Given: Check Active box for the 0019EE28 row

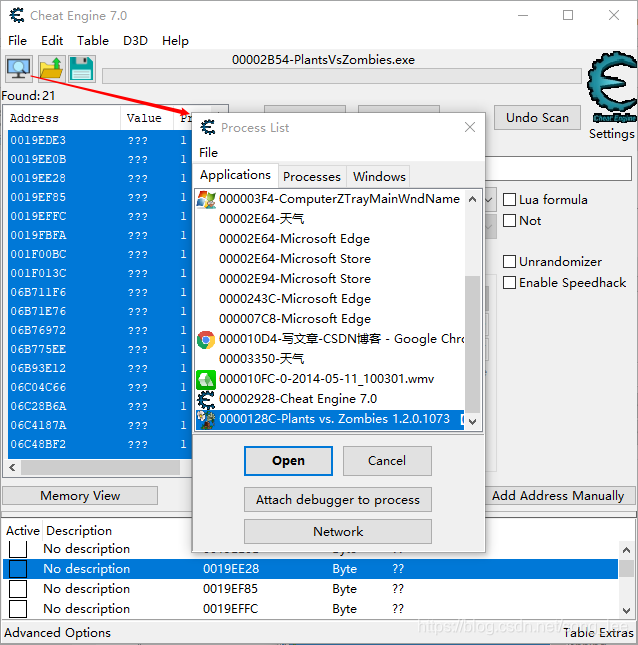Looking at the screenshot, I should point(18,569).
